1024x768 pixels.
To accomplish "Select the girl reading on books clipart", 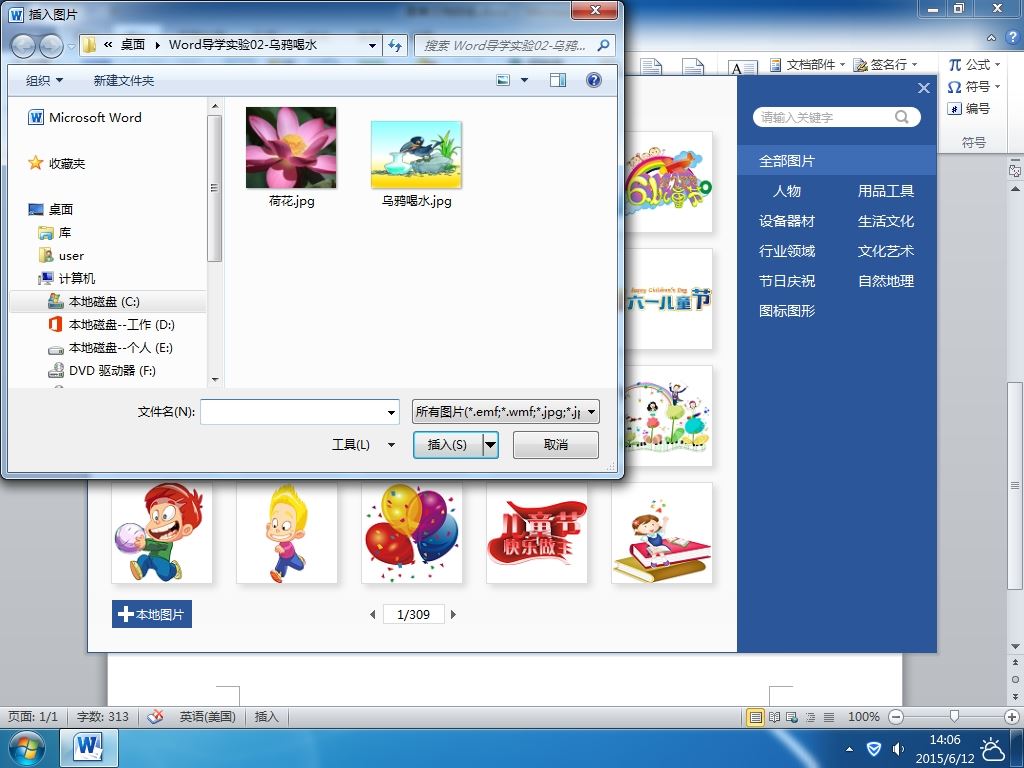I will click(x=662, y=533).
